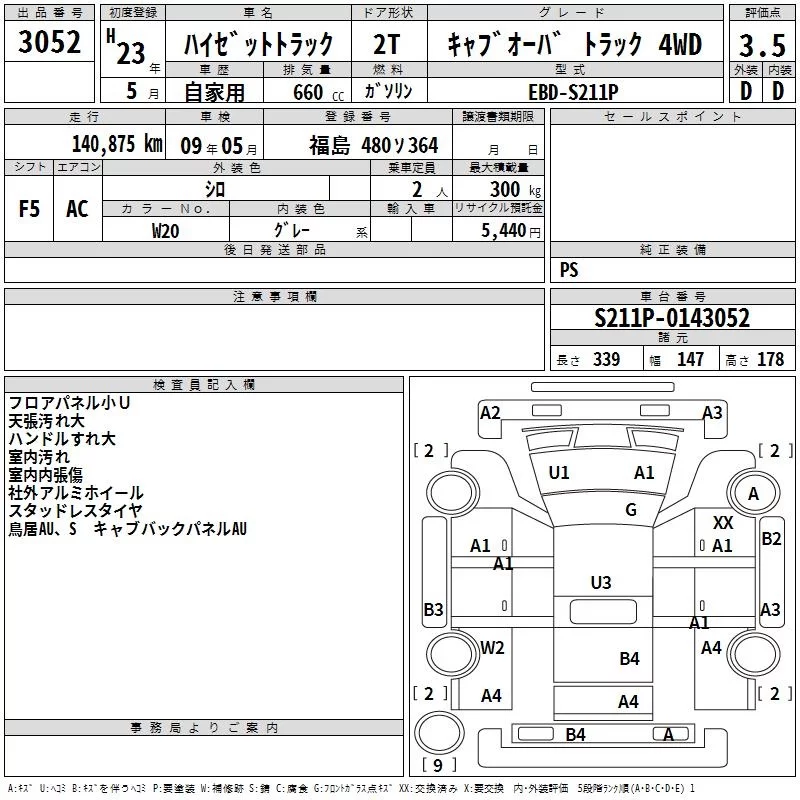Select the B2 mark on right side
This screenshot has height=800, width=800.
pos(771,539)
